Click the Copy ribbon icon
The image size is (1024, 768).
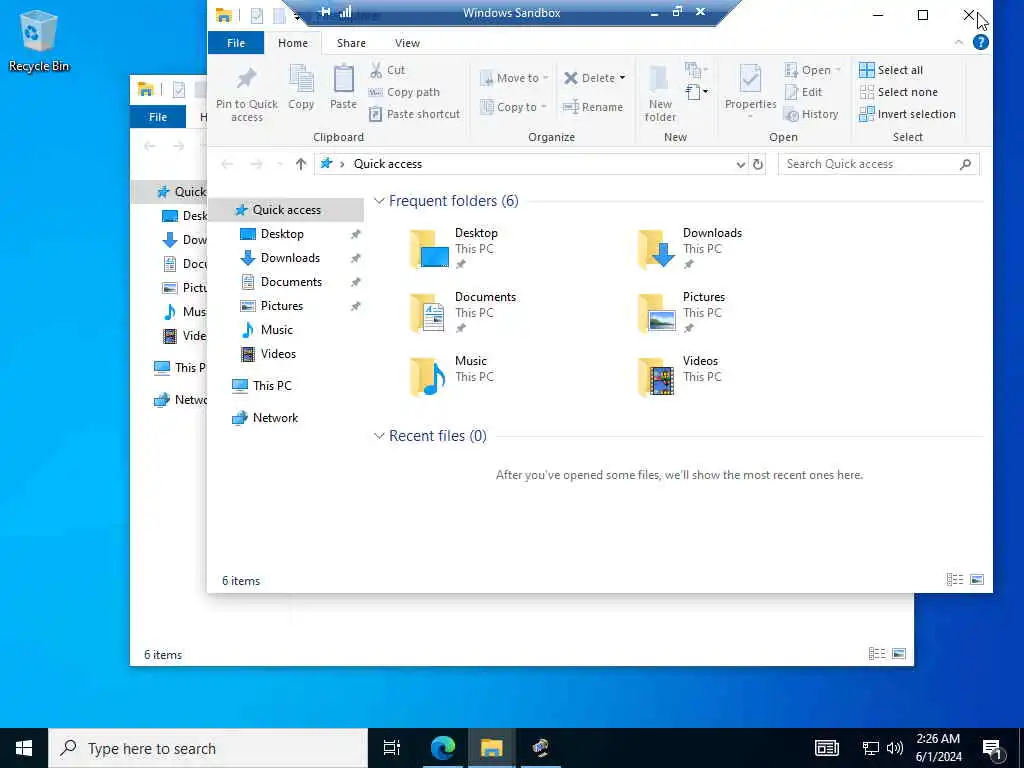pyautogui.click(x=301, y=88)
